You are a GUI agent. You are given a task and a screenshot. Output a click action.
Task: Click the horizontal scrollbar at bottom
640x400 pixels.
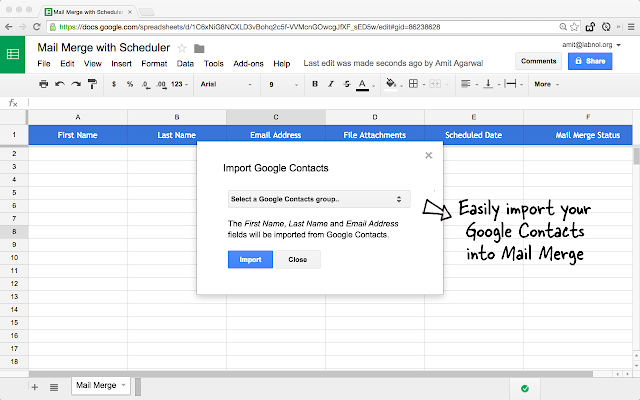point(310,374)
